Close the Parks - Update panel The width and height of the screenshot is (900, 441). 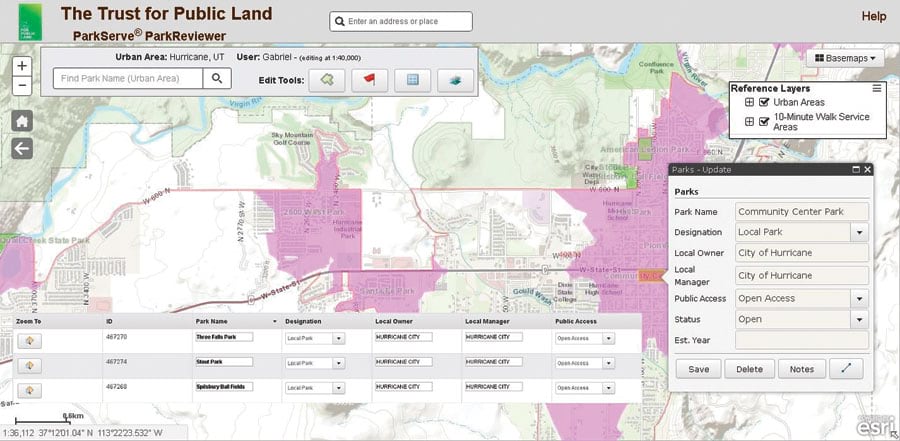click(867, 170)
